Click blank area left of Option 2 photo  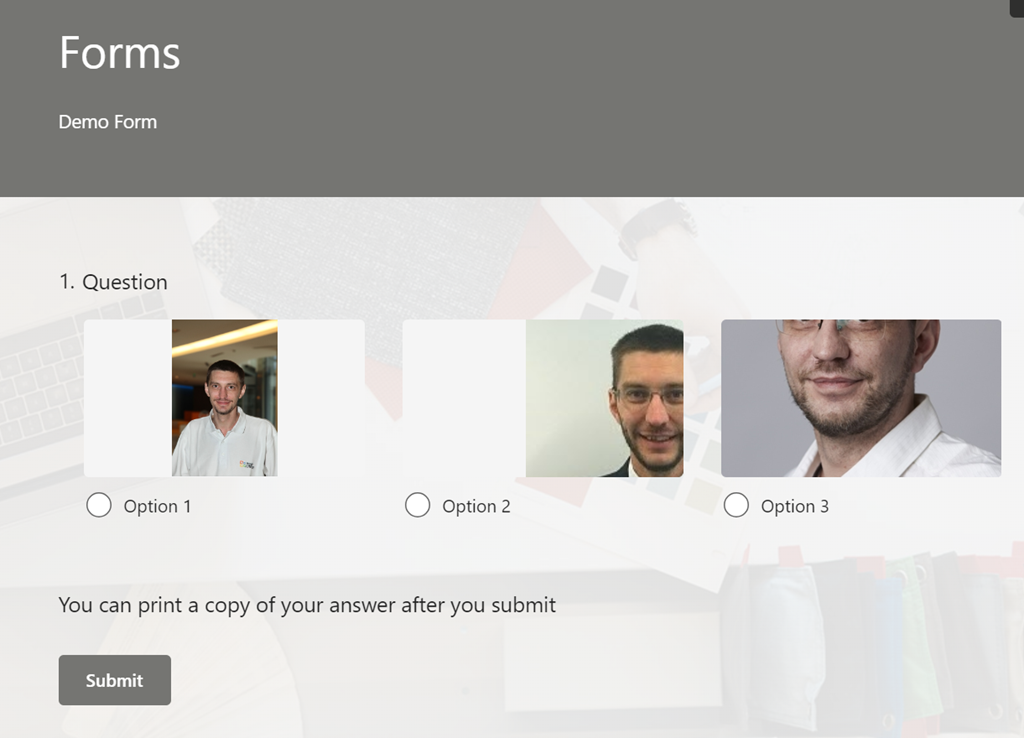(463, 398)
